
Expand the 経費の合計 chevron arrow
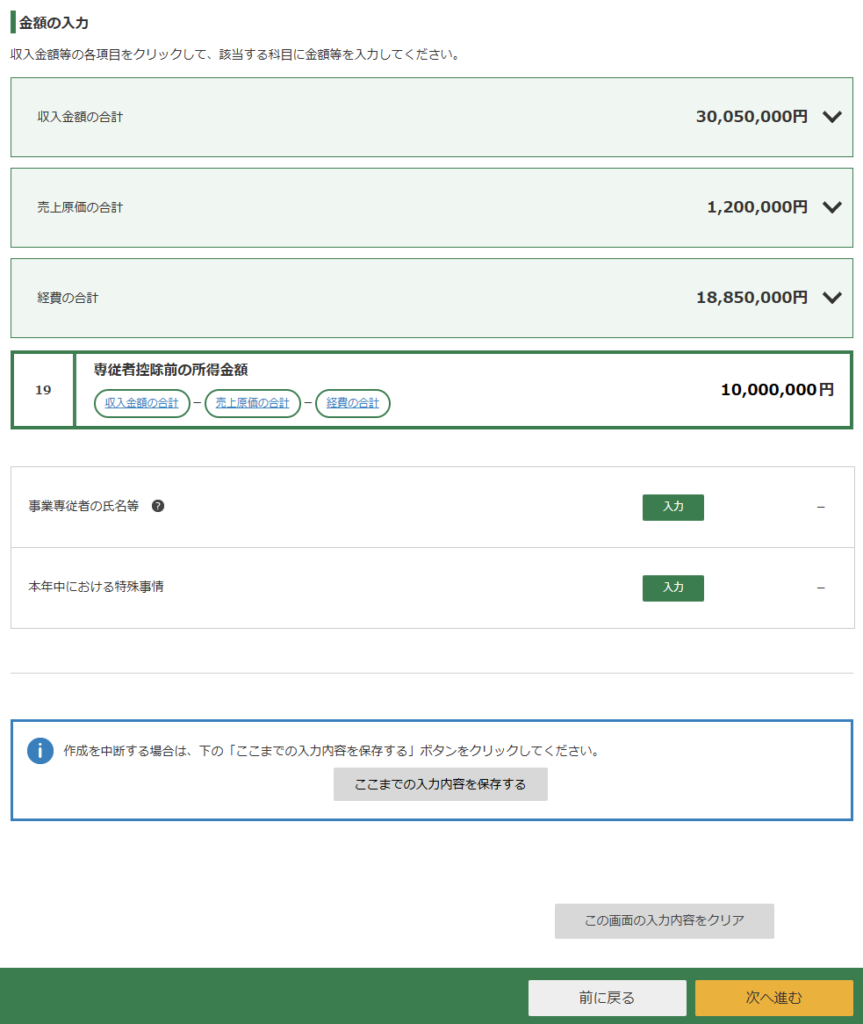click(x=832, y=298)
